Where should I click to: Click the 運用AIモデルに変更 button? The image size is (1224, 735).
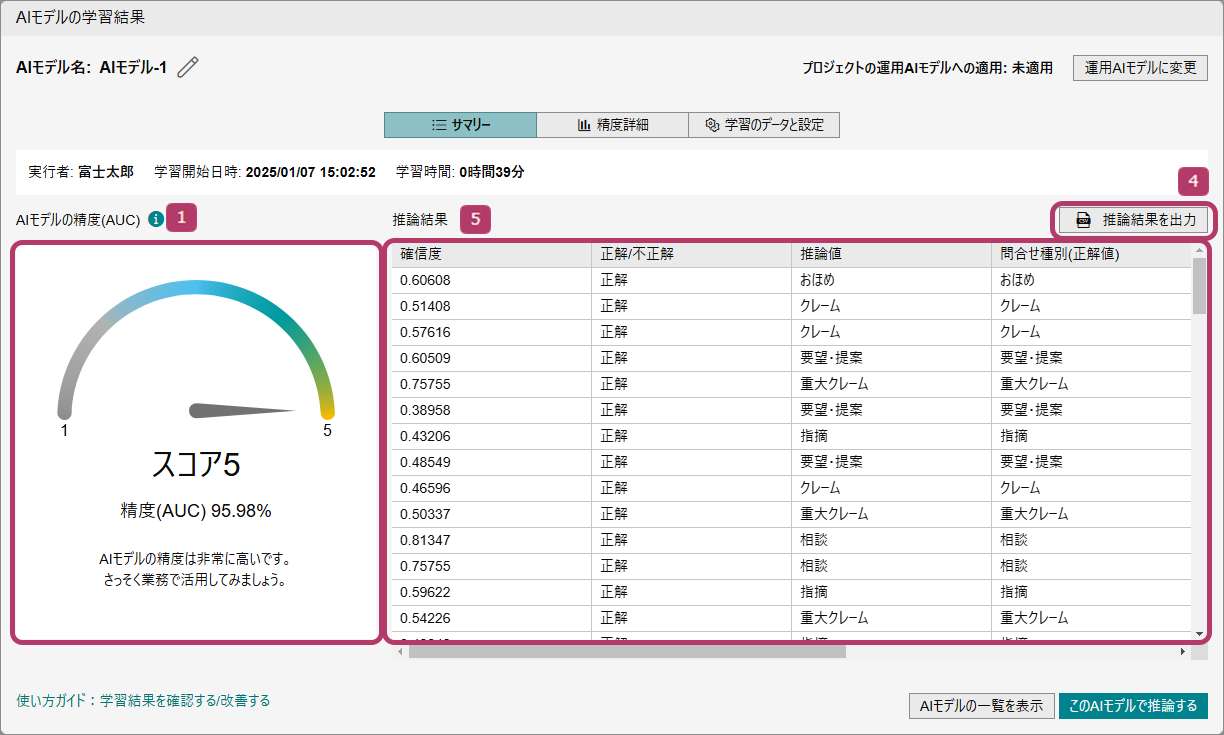click(1140, 68)
